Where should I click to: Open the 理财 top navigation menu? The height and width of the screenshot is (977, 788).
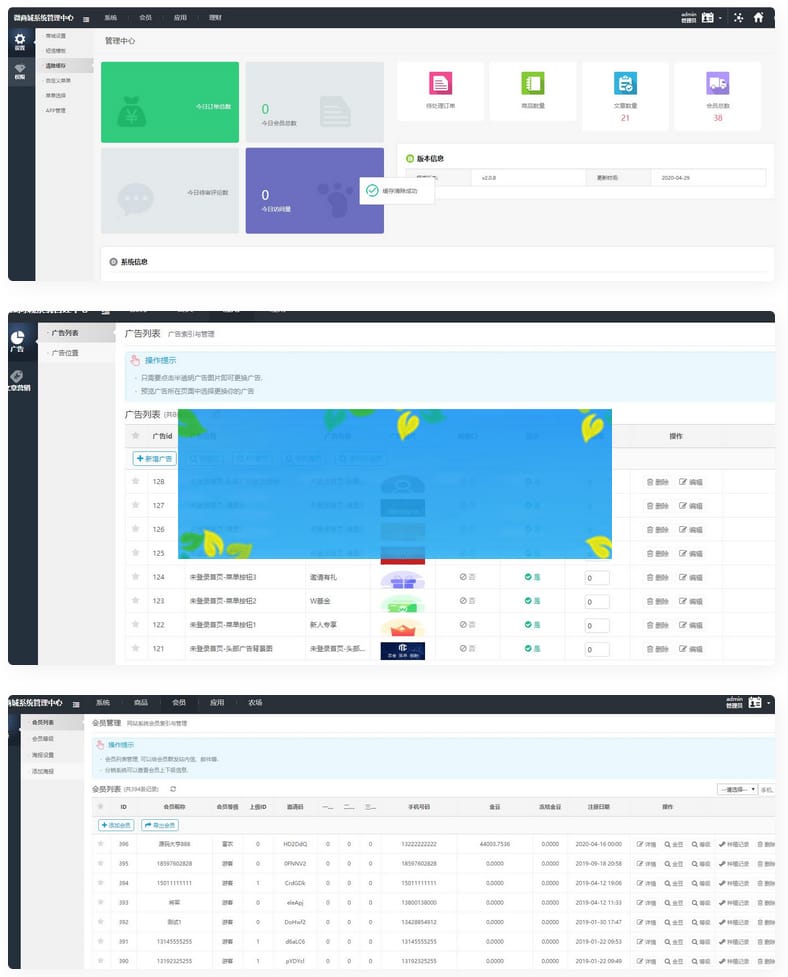(215, 18)
